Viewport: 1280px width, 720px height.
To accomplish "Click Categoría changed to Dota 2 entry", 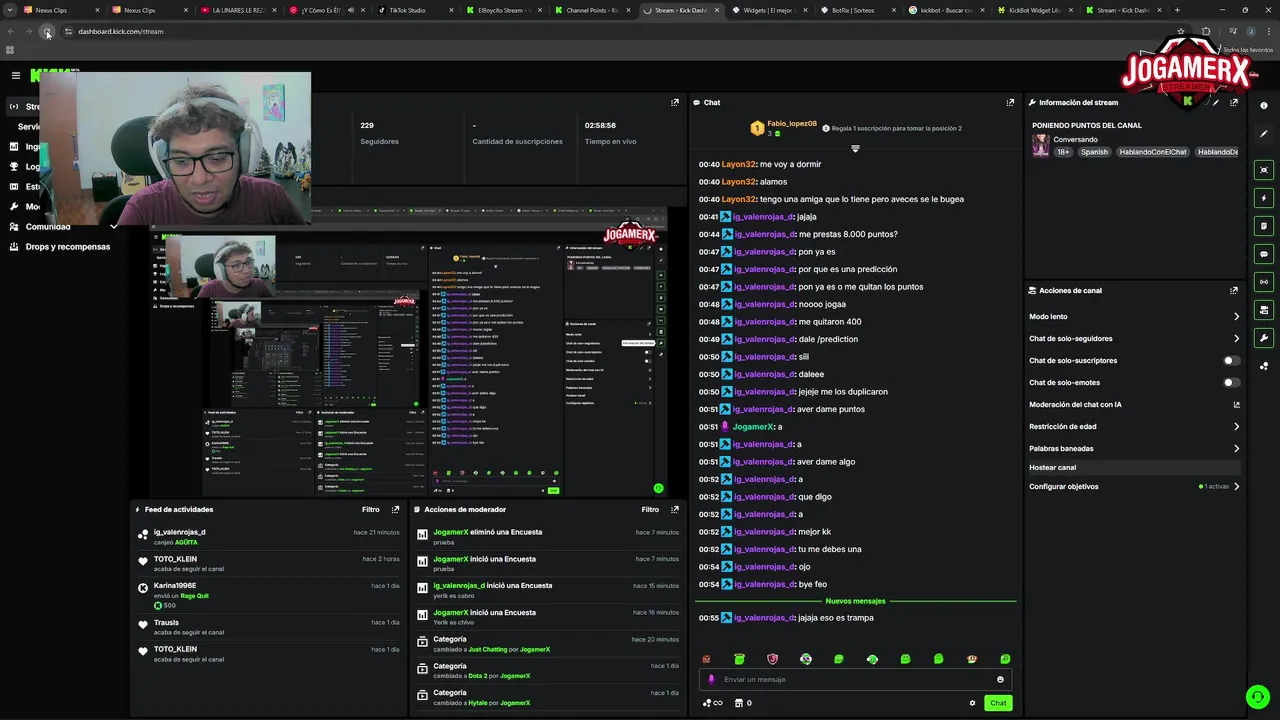I will (x=549, y=670).
